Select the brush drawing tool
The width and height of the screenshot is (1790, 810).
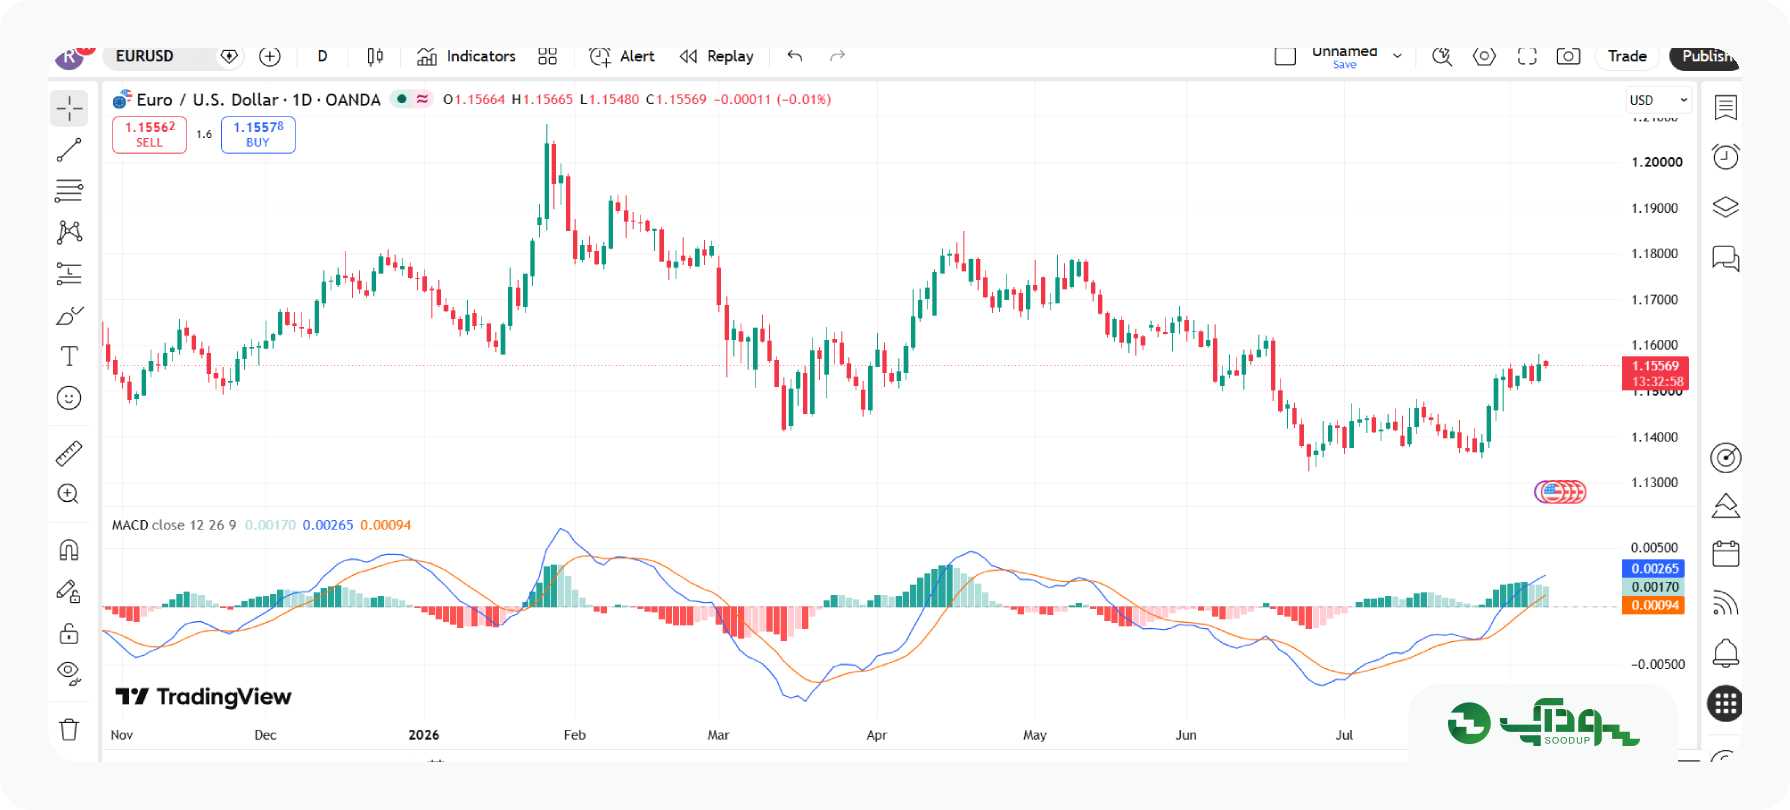(x=69, y=316)
